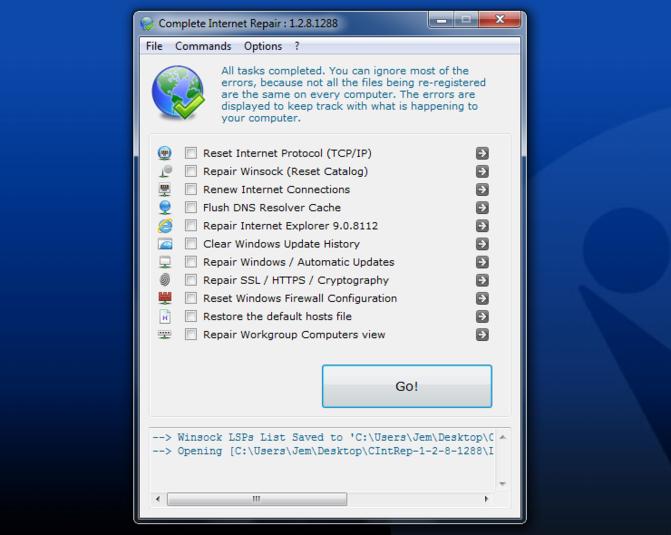Image resolution: width=671 pixels, height=535 pixels.
Task: Check Repair Workgroup Computers view
Action: click(x=191, y=334)
